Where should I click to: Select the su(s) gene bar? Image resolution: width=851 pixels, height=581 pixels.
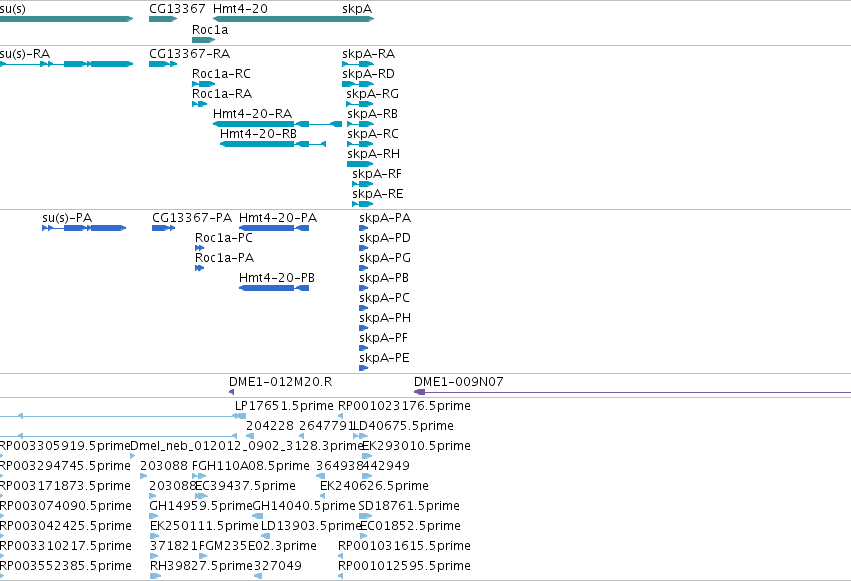coord(66,19)
